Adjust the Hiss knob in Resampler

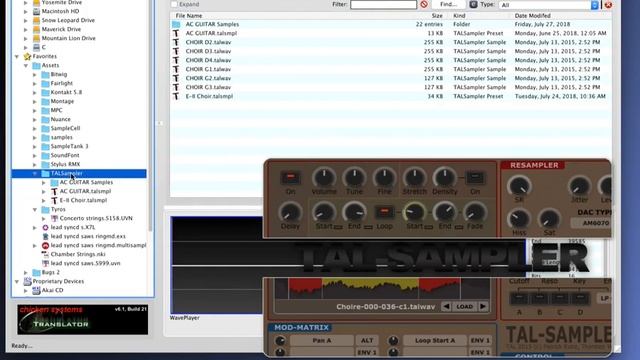(x=519, y=219)
